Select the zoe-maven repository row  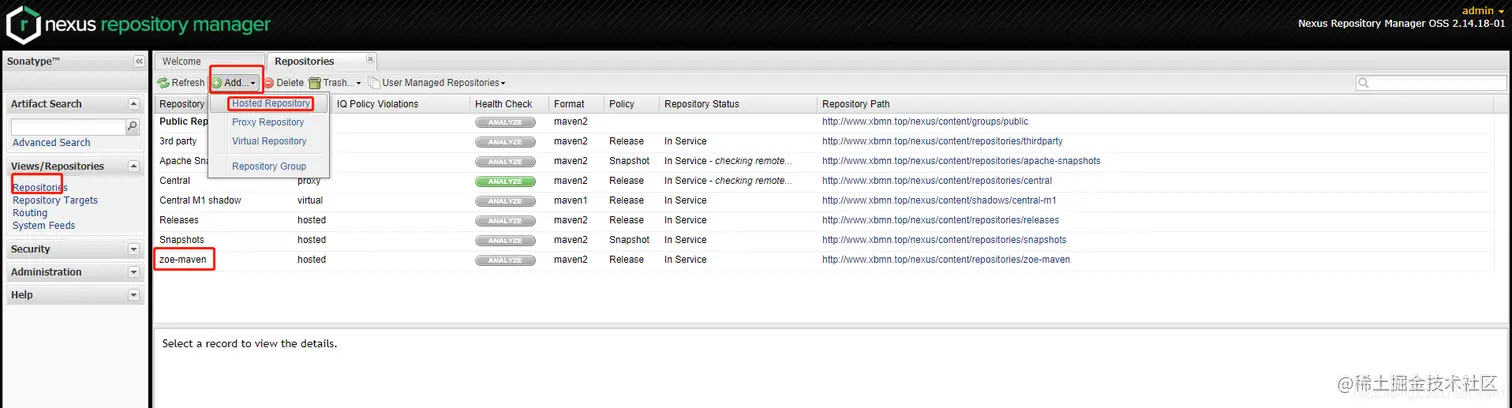tap(831, 259)
